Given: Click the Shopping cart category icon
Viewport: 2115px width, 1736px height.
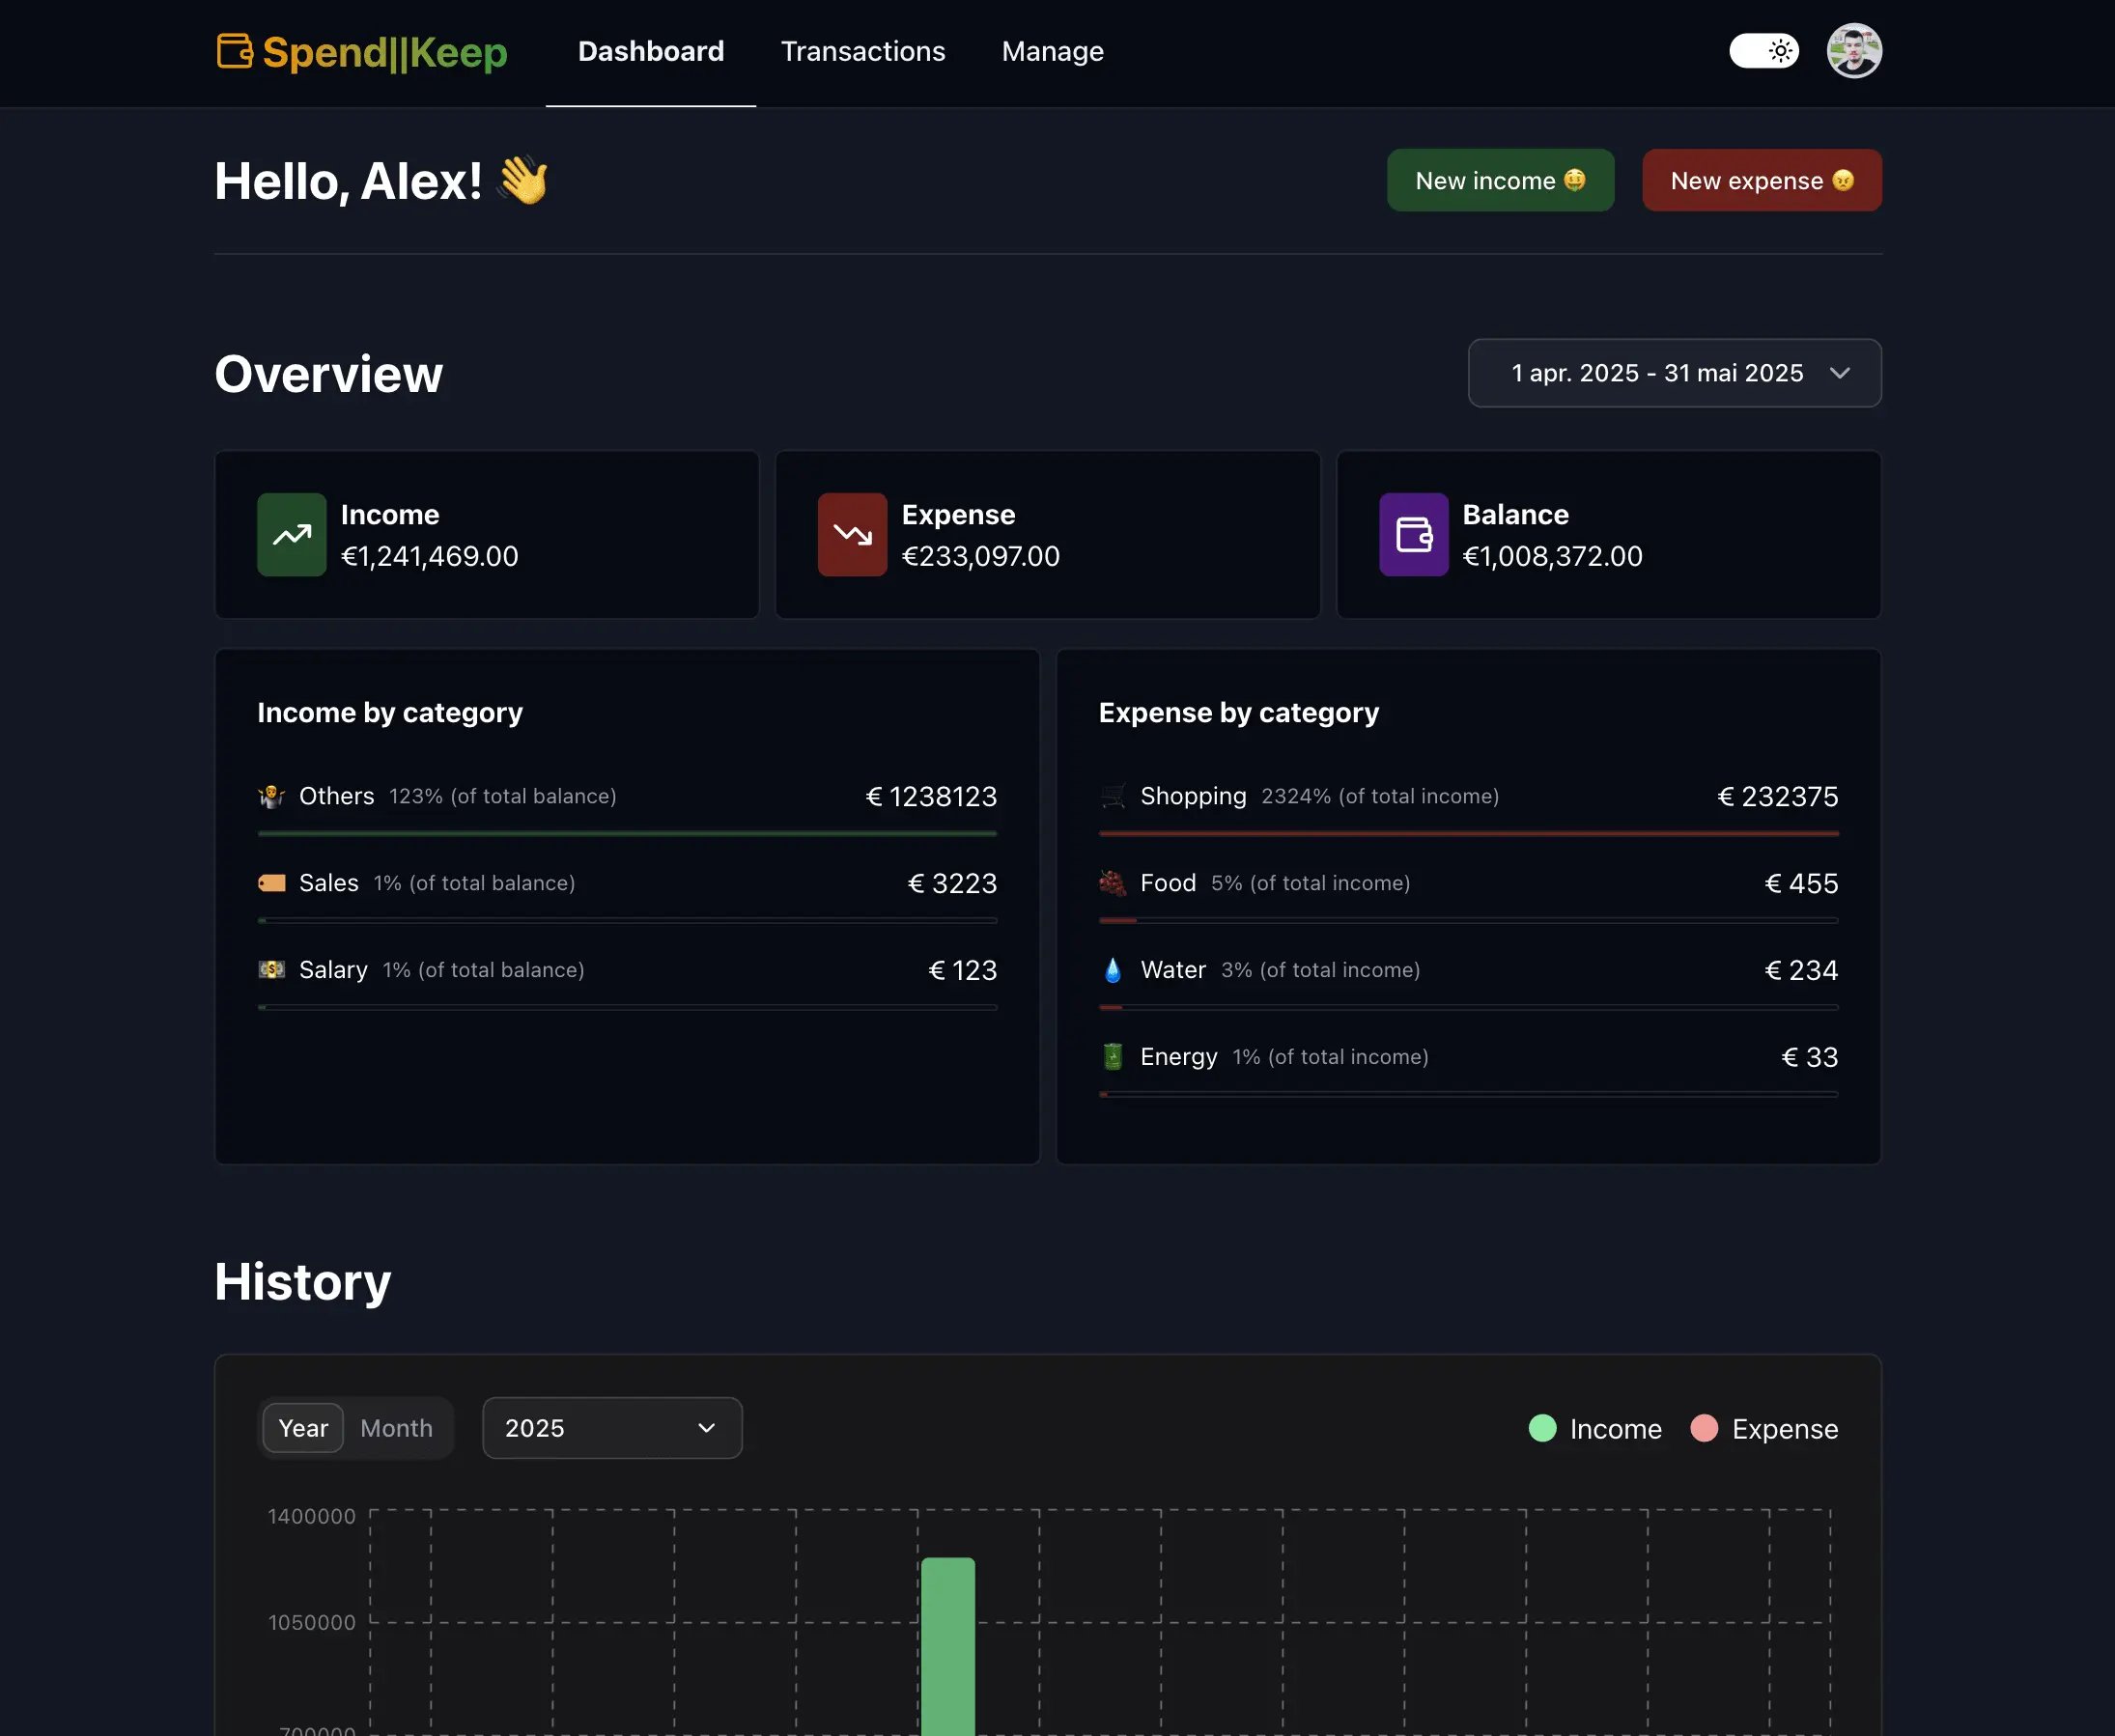Looking at the screenshot, I should coord(1113,796).
